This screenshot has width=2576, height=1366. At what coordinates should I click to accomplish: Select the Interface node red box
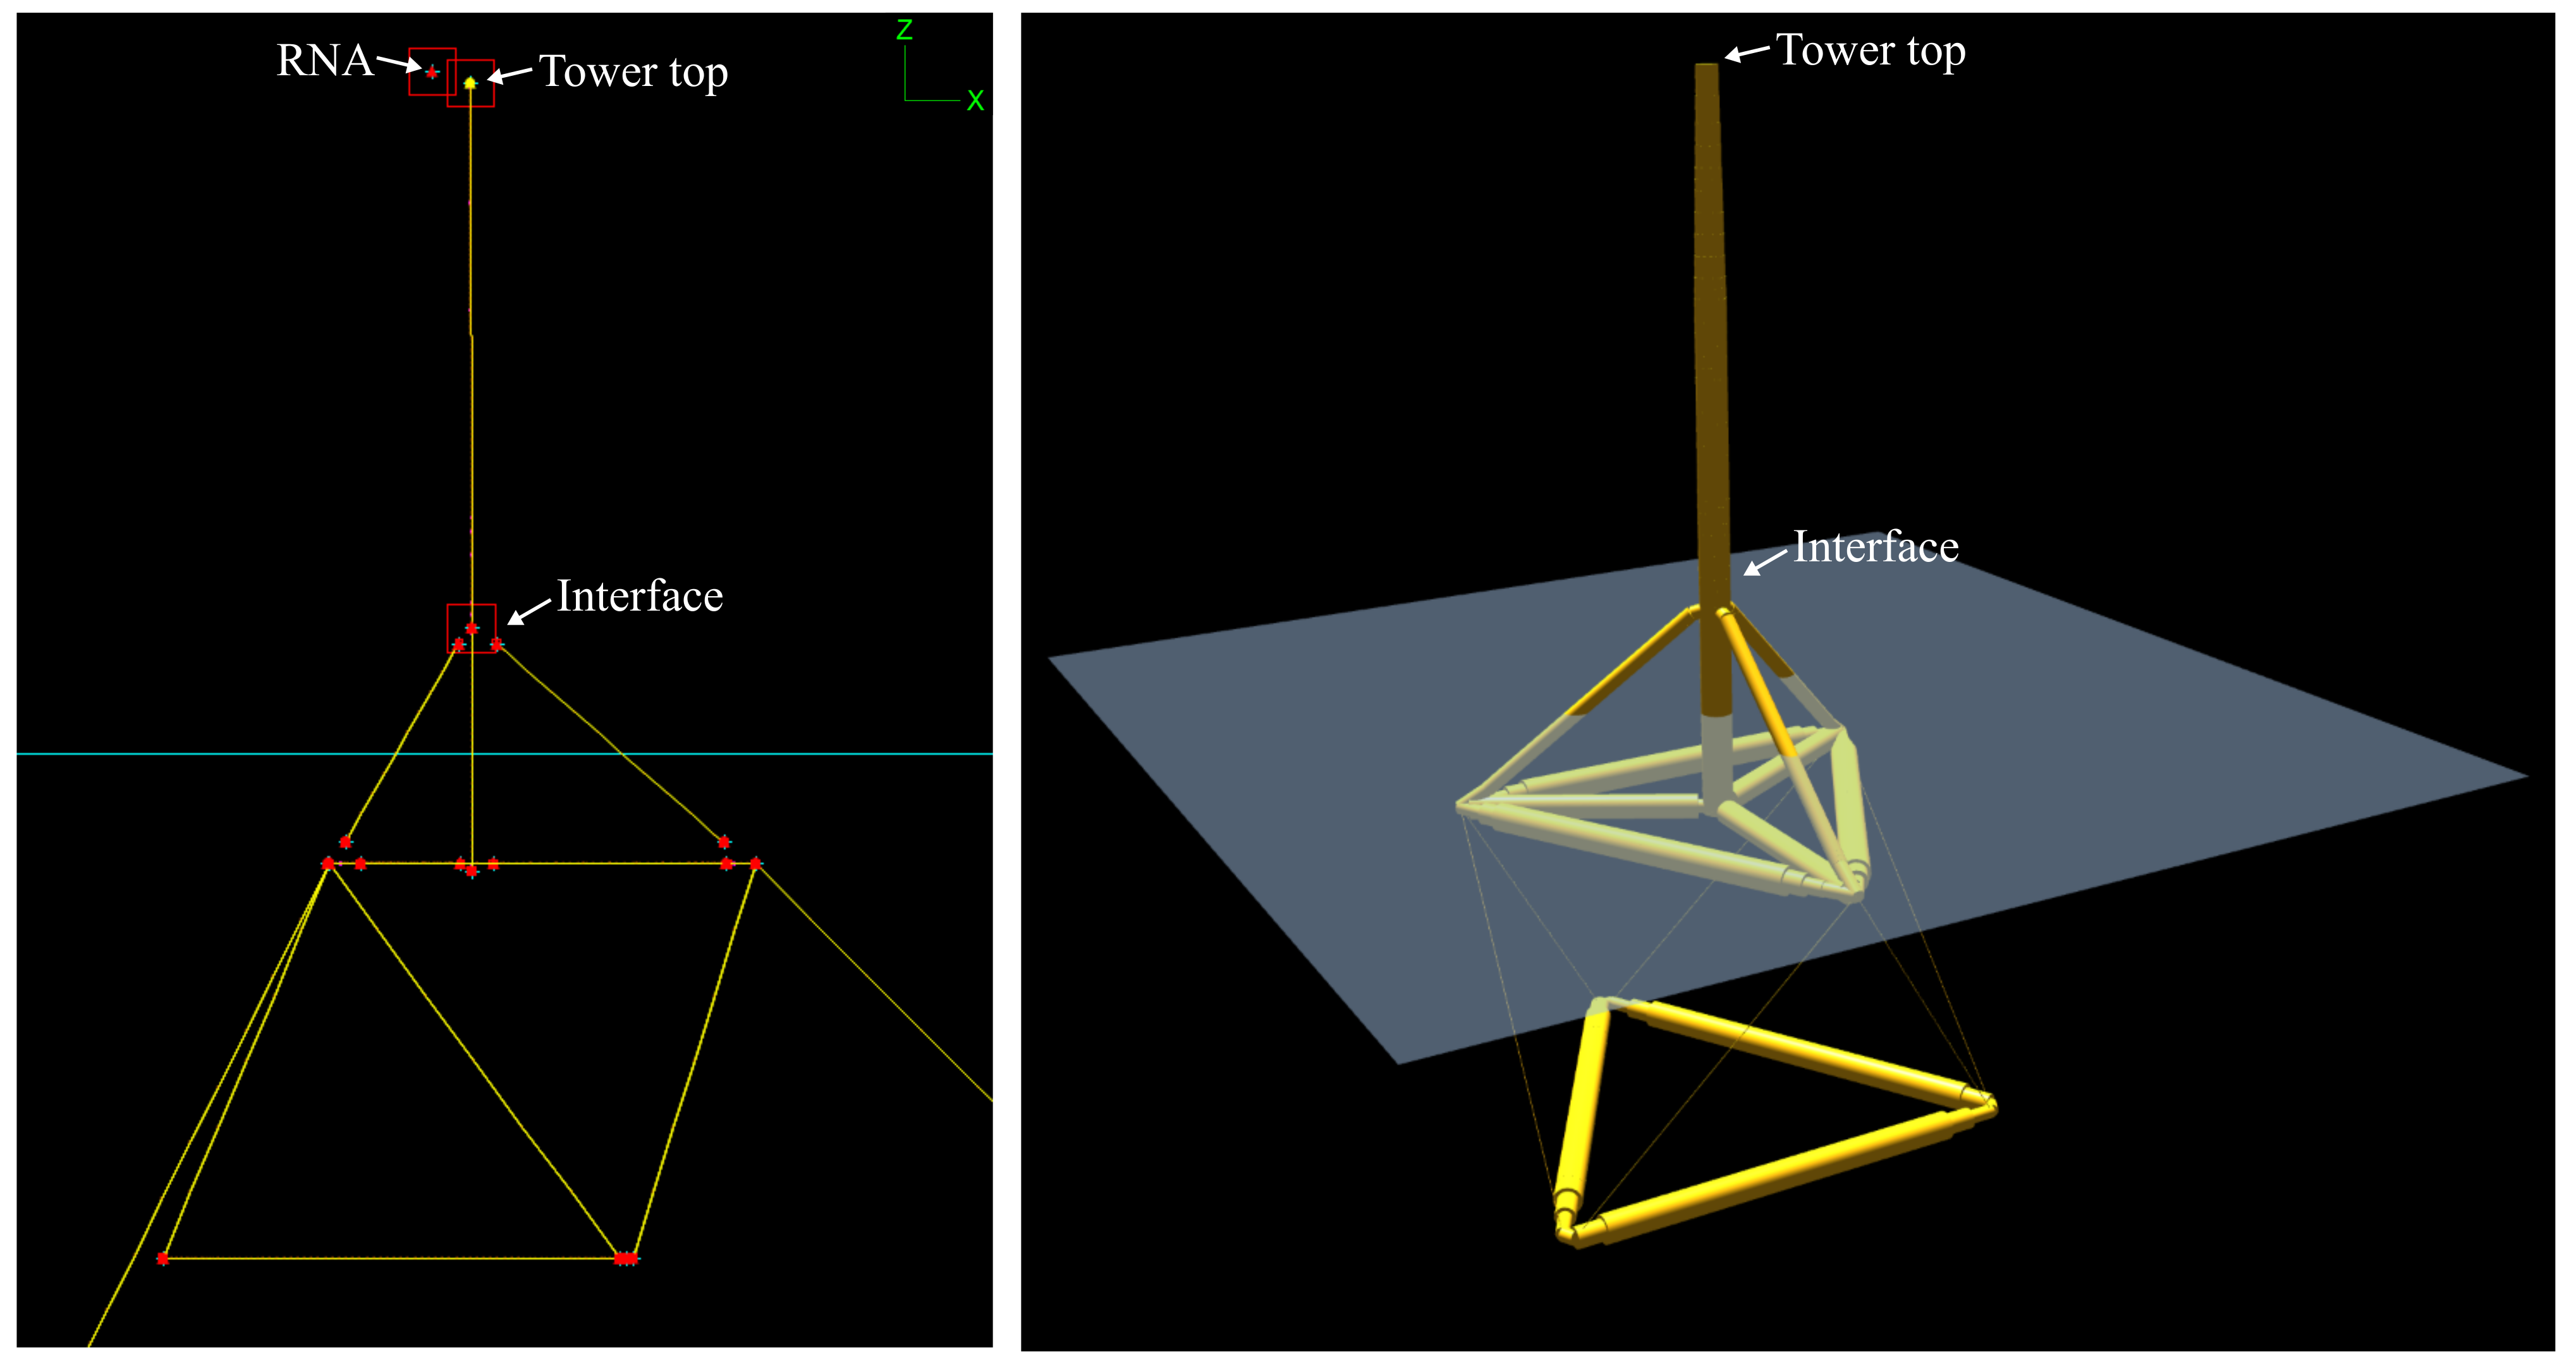pos(471,628)
